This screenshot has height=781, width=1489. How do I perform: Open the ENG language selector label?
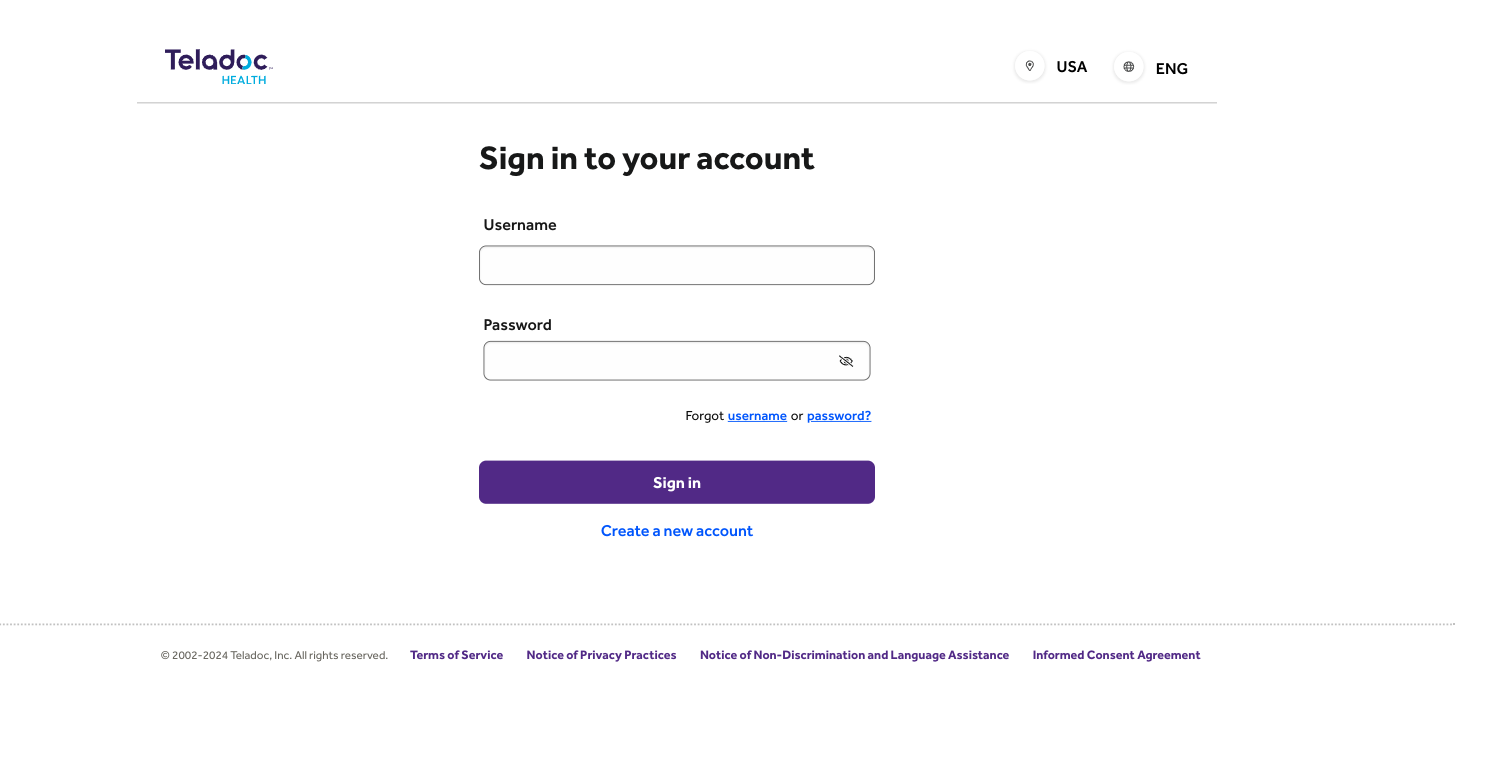tap(1171, 69)
